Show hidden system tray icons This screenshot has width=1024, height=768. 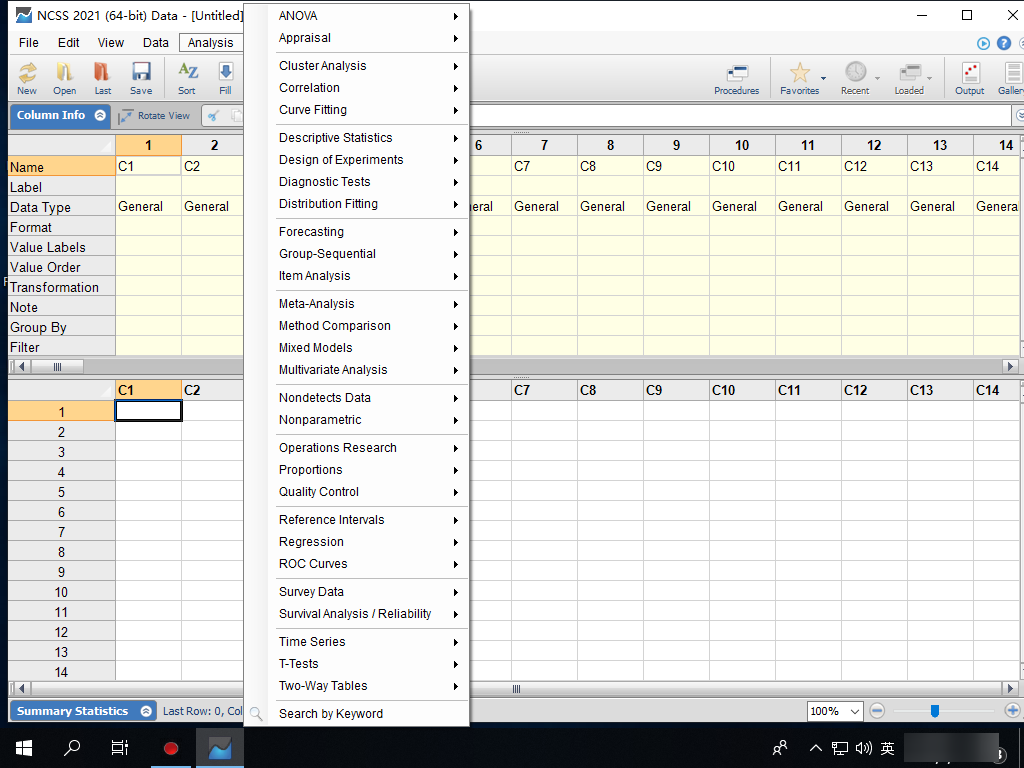pyautogui.click(x=816, y=748)
